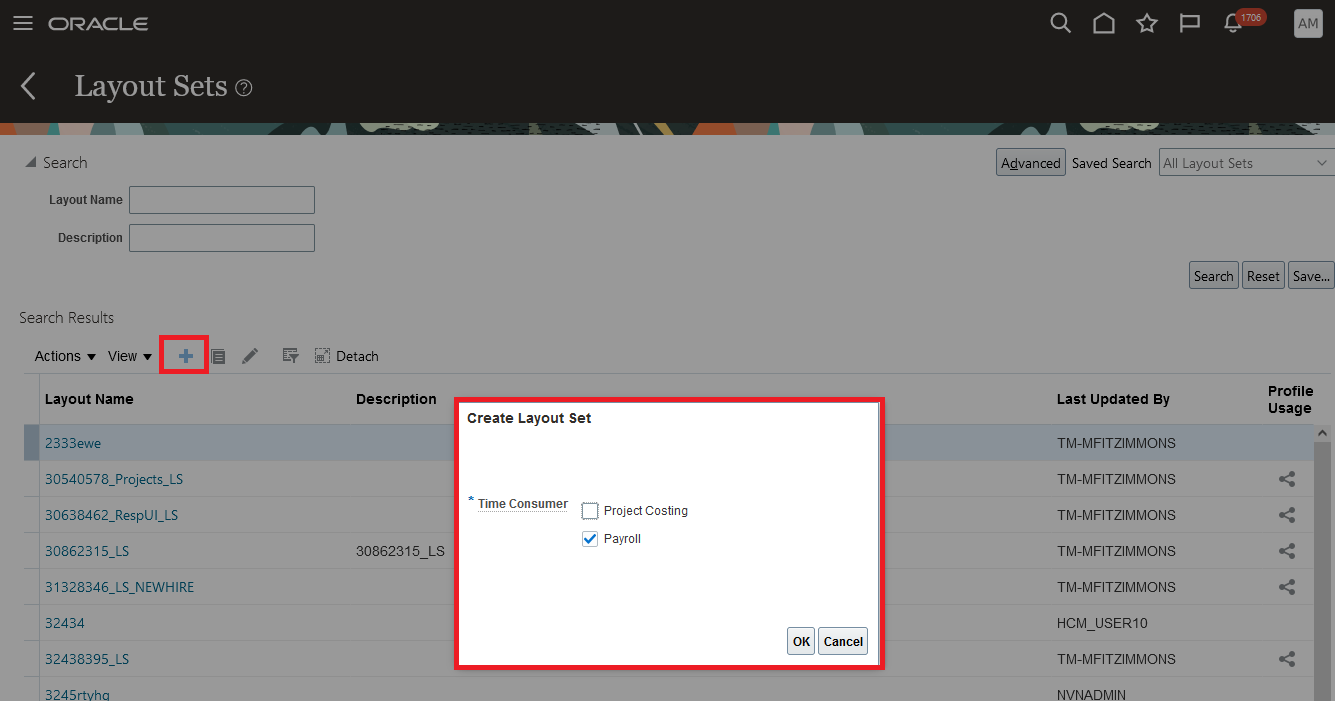This screenshot has height=701, width=1335.
Task: Click the Home icon in the header
Action: 1103,22
